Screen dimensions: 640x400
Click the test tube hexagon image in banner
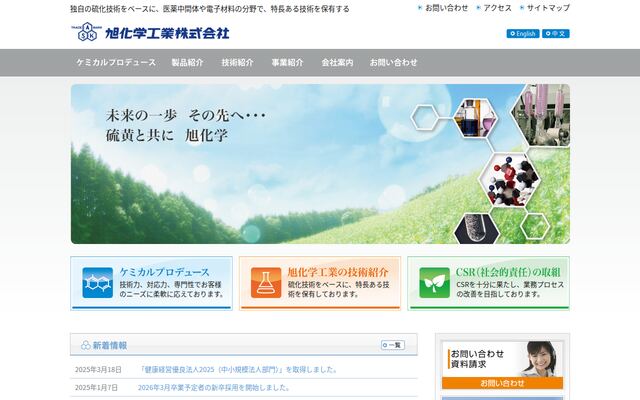pyautogui.click(x=477, y=229)
